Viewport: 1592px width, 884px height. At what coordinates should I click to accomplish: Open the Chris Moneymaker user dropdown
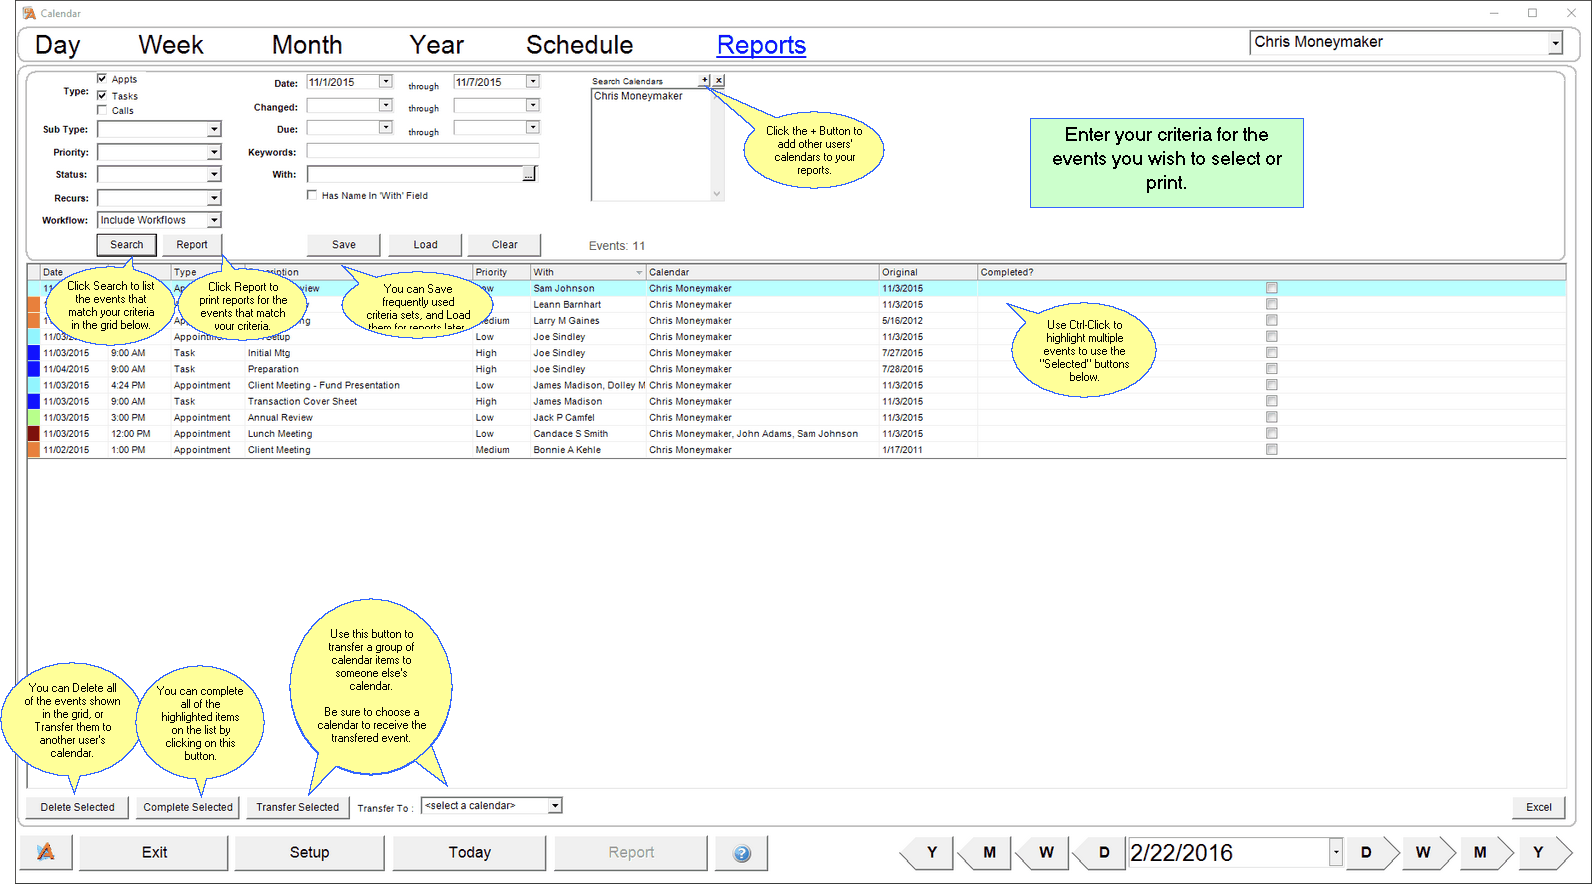(1555, 43)
